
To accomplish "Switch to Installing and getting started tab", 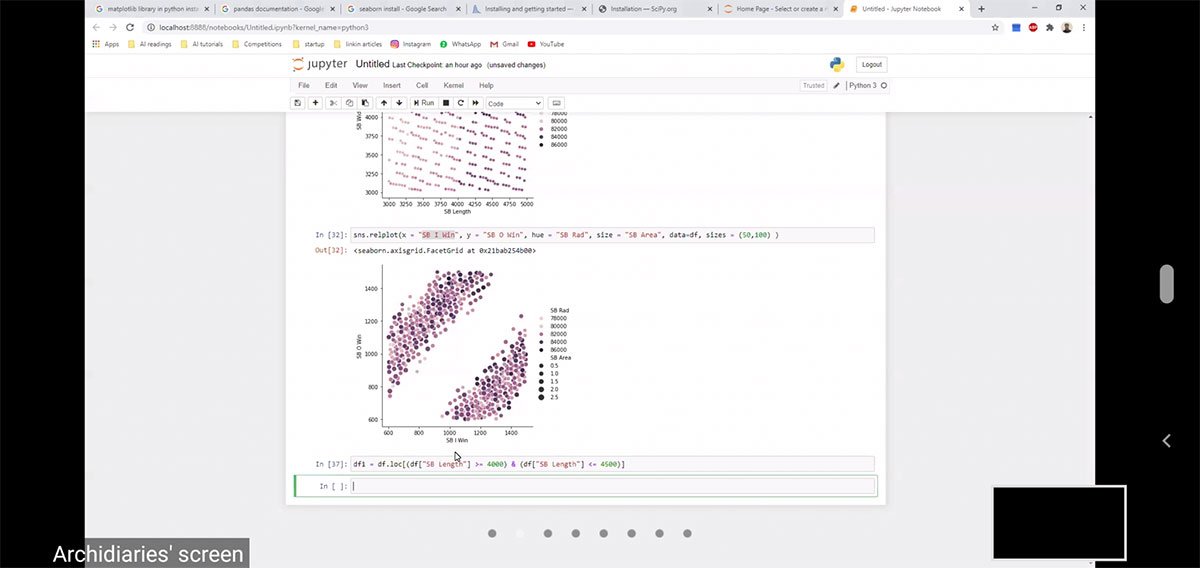I will pyautogui.click(x=530, y=8).
